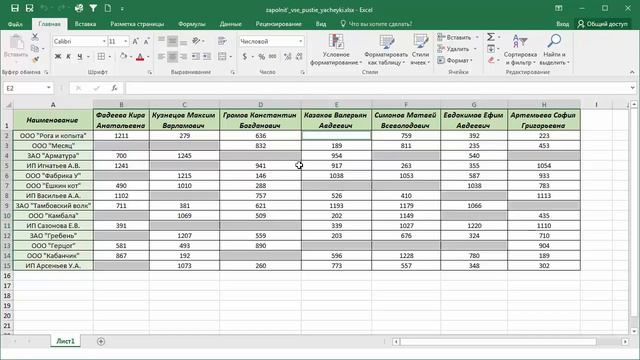Apply the fill color bucket
Screen dimensions: 640x360
pos(123,56)
